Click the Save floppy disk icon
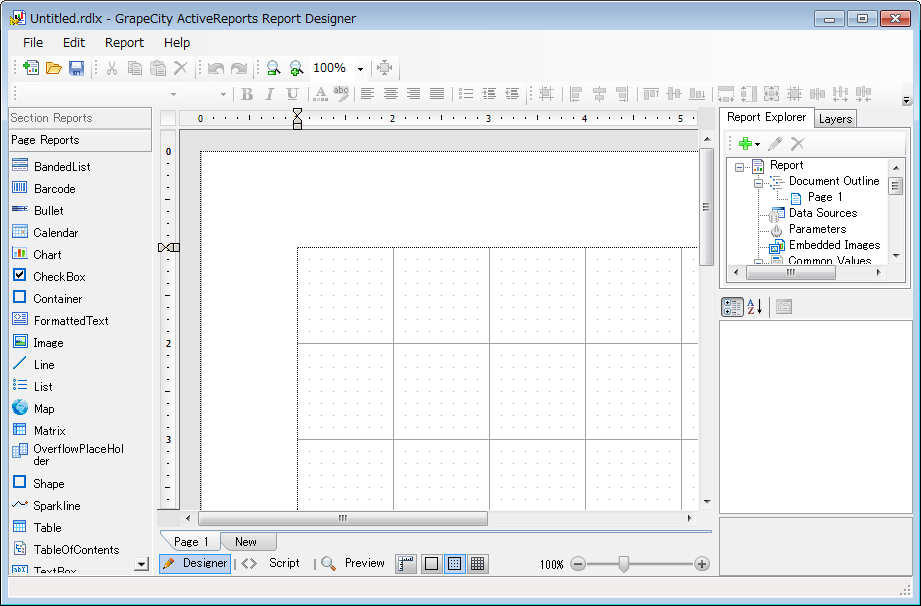This screenshot has width=921, height=606. (x=76, y=68)
